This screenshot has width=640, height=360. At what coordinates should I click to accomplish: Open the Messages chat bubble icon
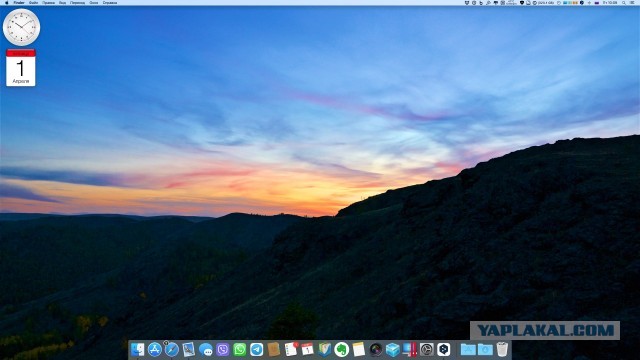(206, 350)
